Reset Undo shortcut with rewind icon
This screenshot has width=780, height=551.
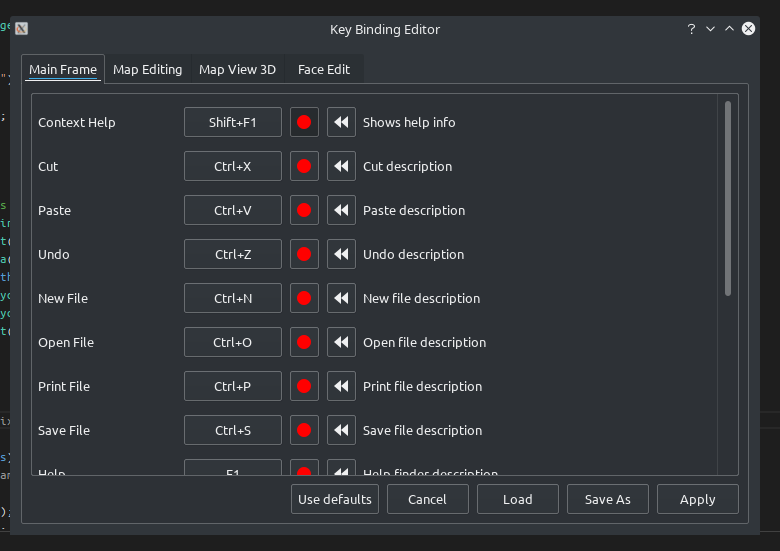pyautogui.click(x=341, y=254)
